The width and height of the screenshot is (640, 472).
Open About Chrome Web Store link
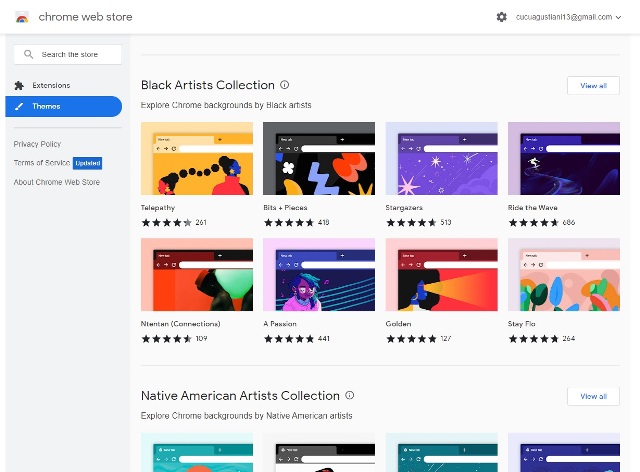tap(57, 182)
